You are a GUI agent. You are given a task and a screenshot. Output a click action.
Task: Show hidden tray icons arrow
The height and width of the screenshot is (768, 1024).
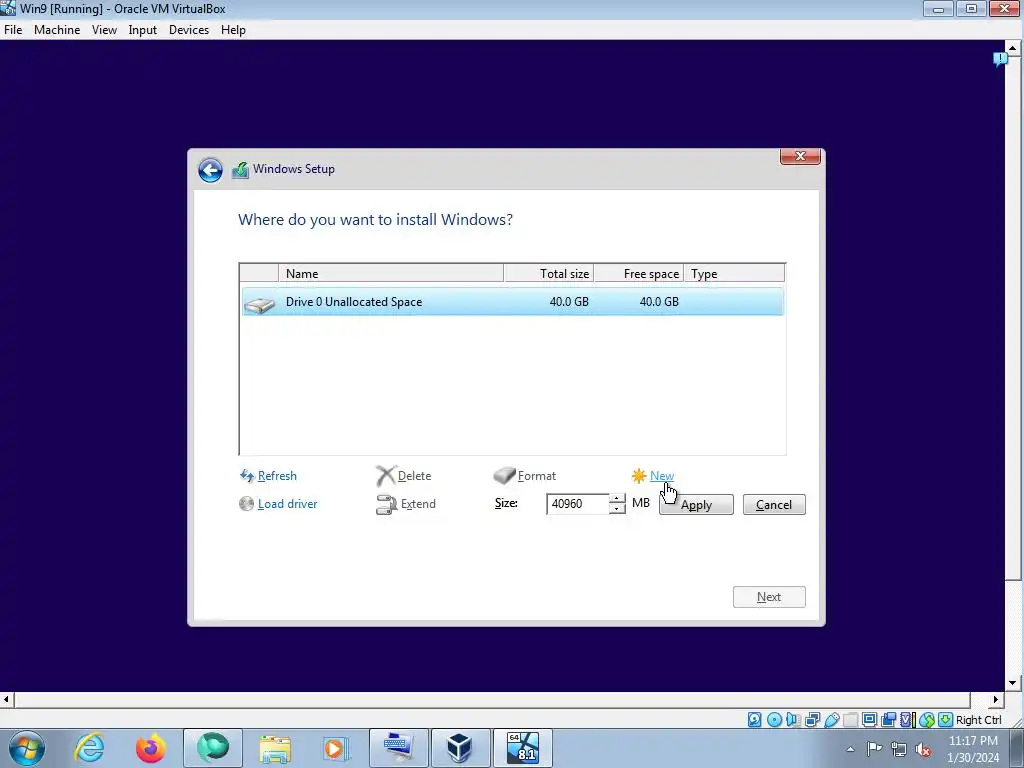850,750
